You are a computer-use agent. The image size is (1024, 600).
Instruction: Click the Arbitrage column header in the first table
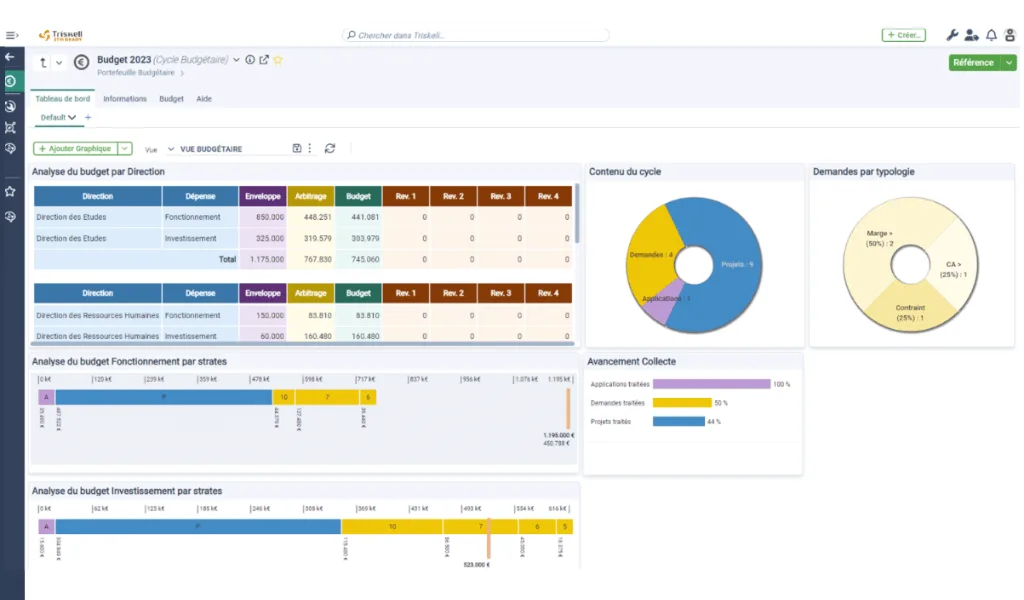pyautogui.click(x=310, y=197)
